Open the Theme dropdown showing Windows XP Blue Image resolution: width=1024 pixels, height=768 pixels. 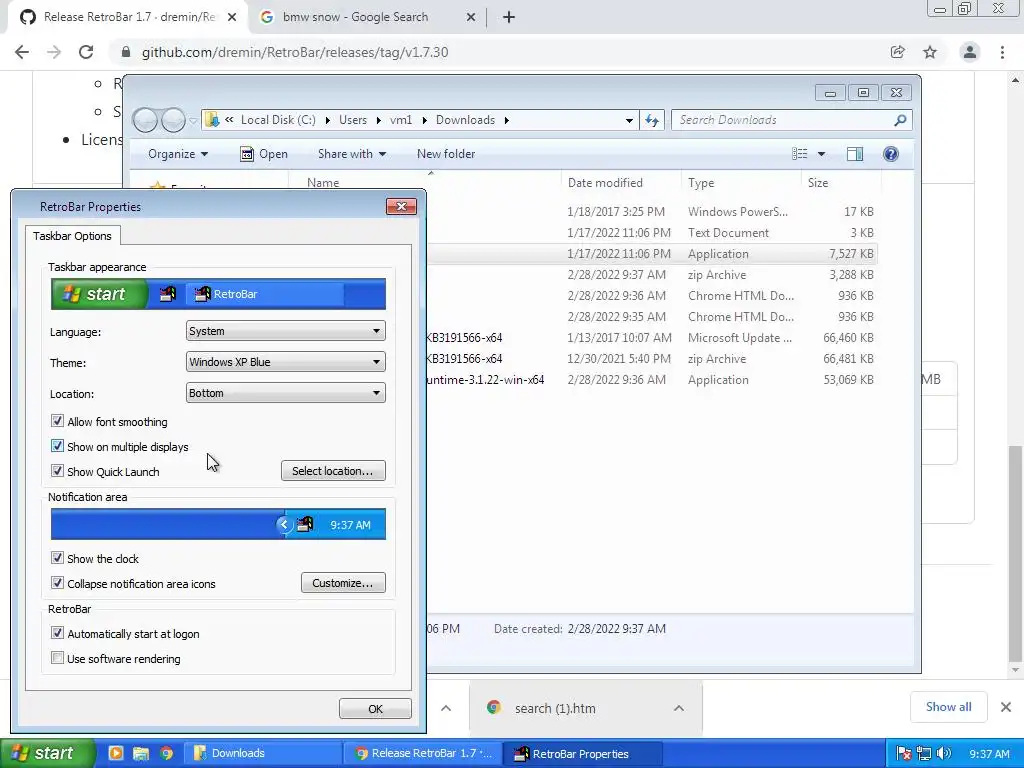click(285, 362)
